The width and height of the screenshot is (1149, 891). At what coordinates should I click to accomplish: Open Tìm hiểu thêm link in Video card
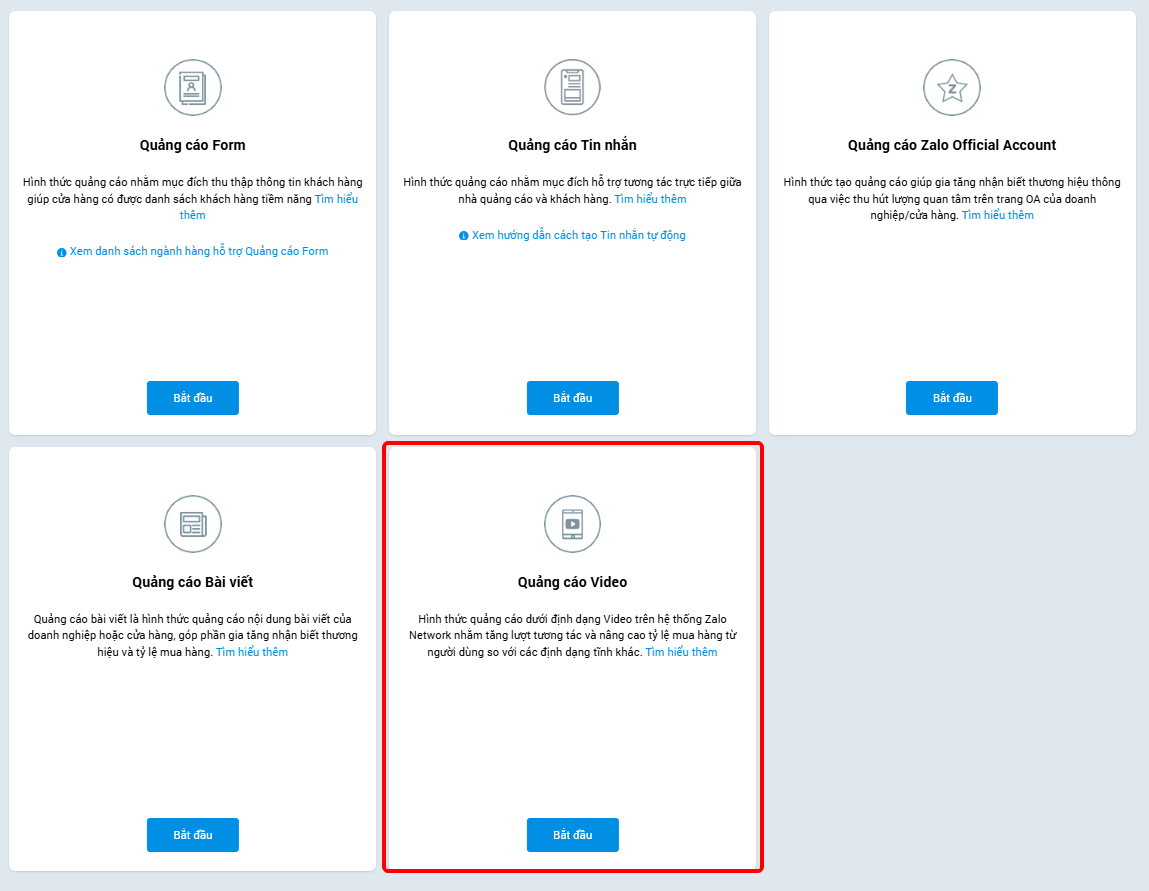tap(681, 652)
